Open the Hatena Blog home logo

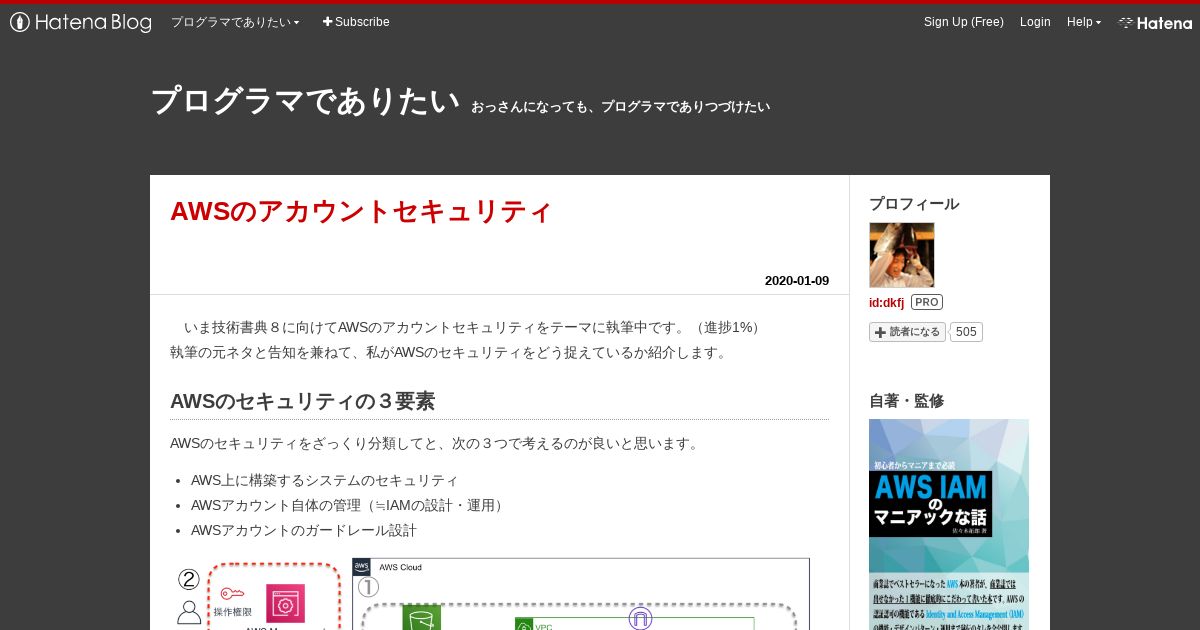pos(81,22)
